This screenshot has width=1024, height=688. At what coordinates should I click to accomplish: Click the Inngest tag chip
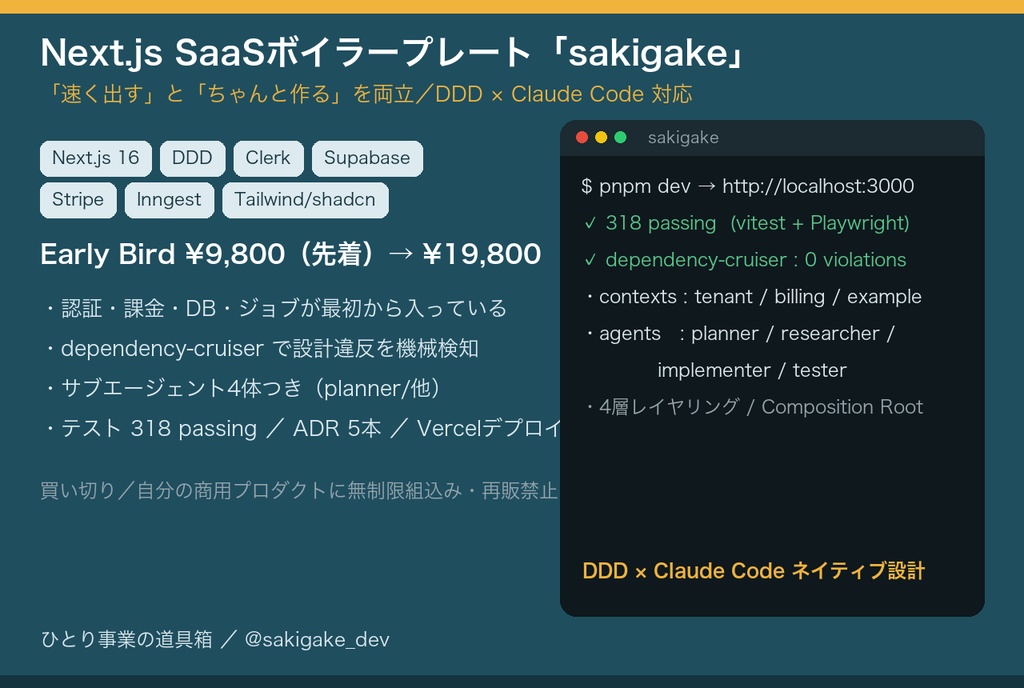(169, 200)
